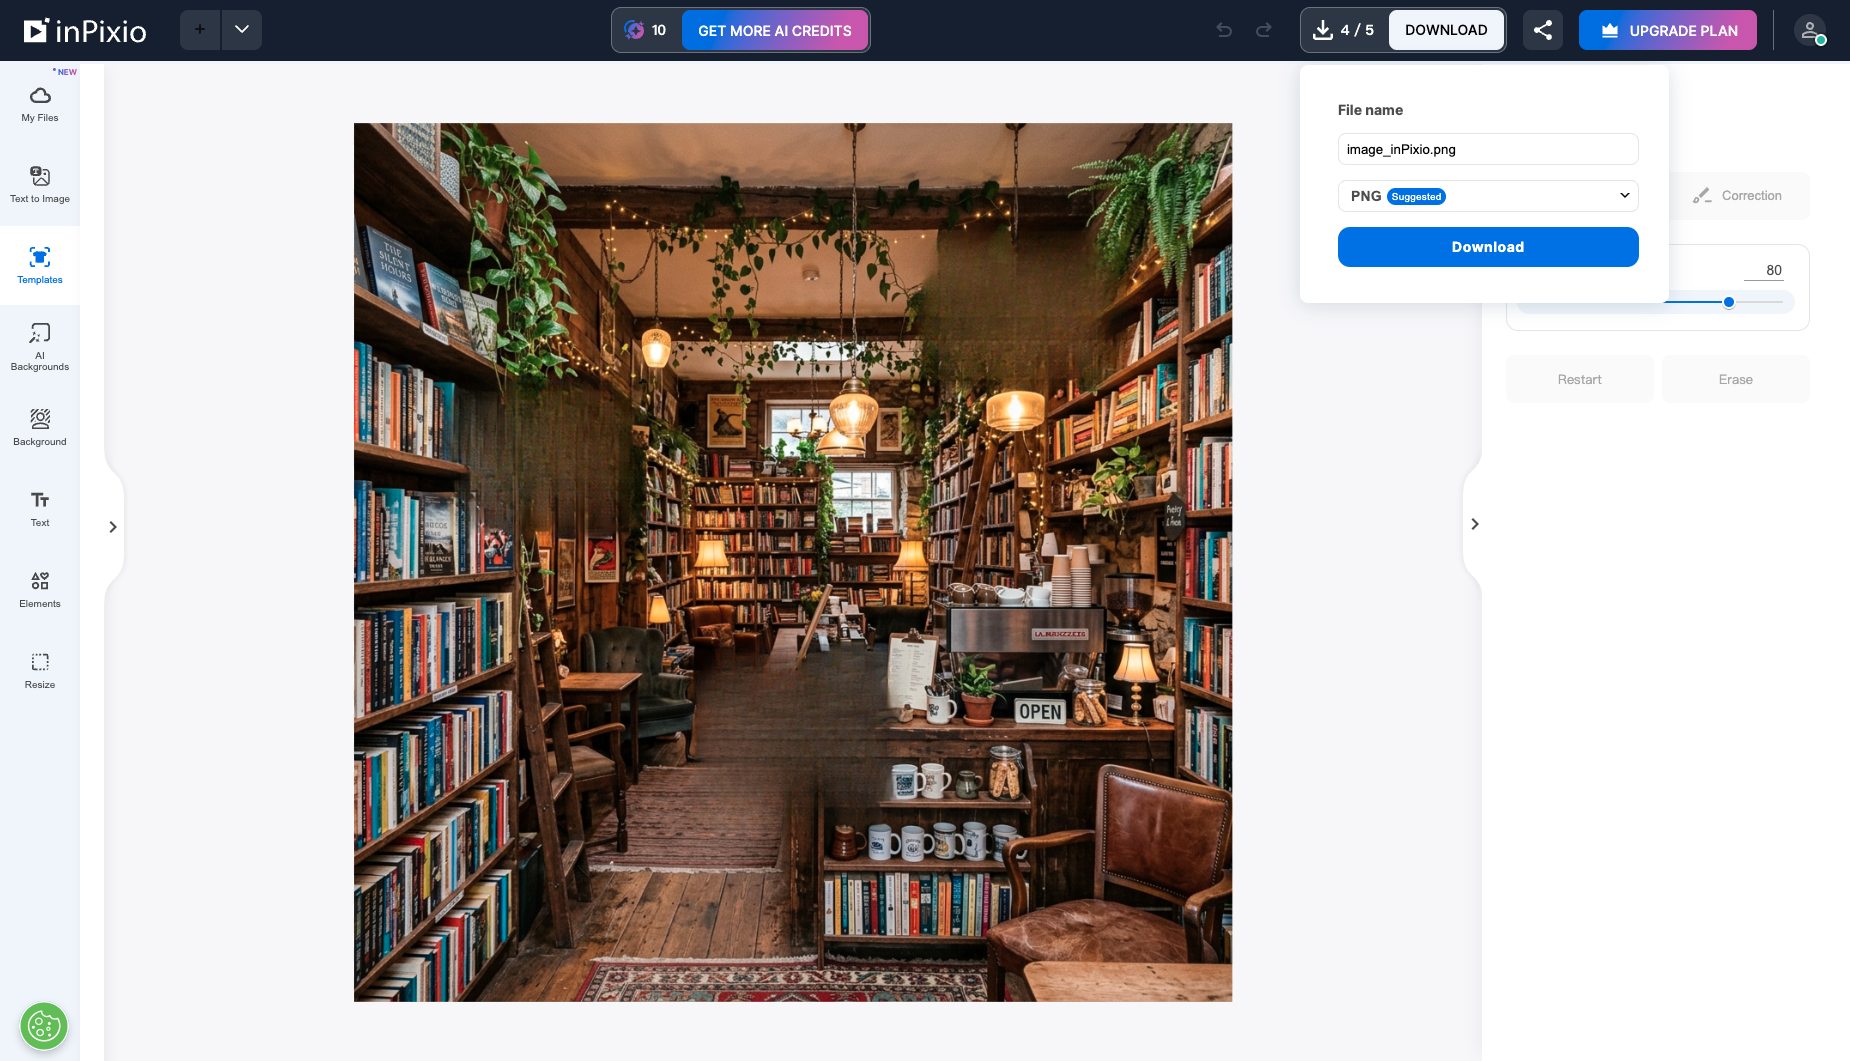Select the AI Backgrounds tool
This screenshot has height=1061, width=1850.
tap(40, 346)
